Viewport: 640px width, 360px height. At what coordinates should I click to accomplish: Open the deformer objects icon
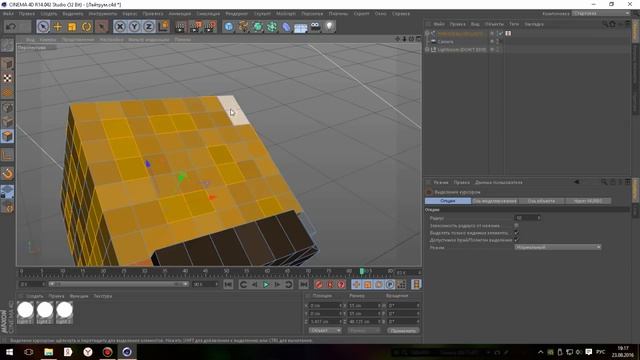click(x=286, y=27)
